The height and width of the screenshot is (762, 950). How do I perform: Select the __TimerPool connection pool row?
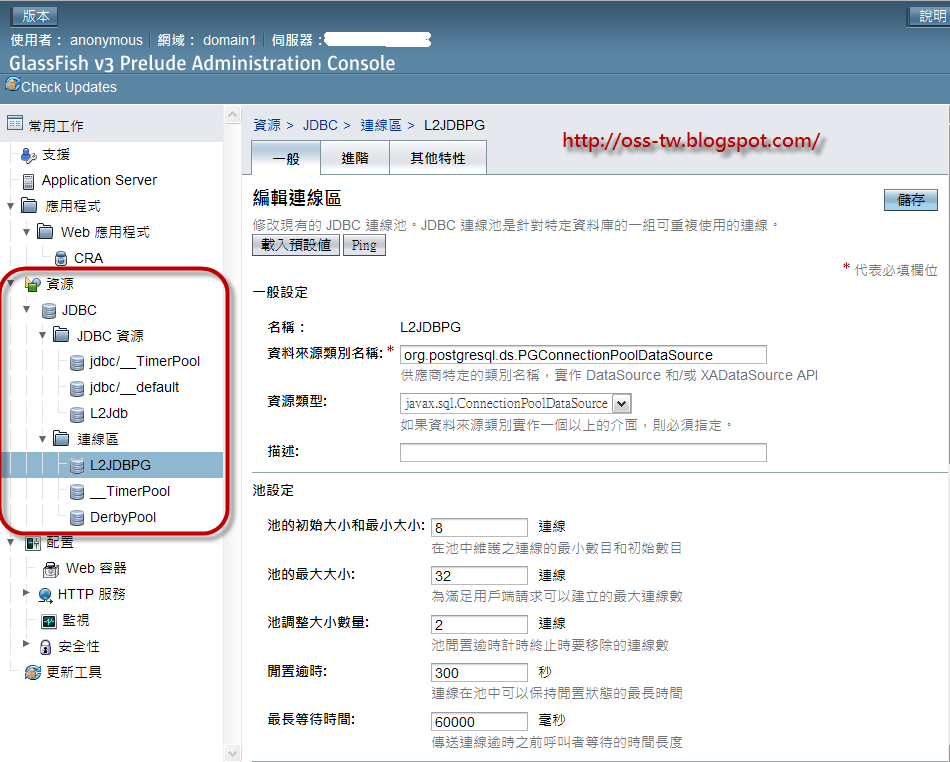[x=130, y=491]
